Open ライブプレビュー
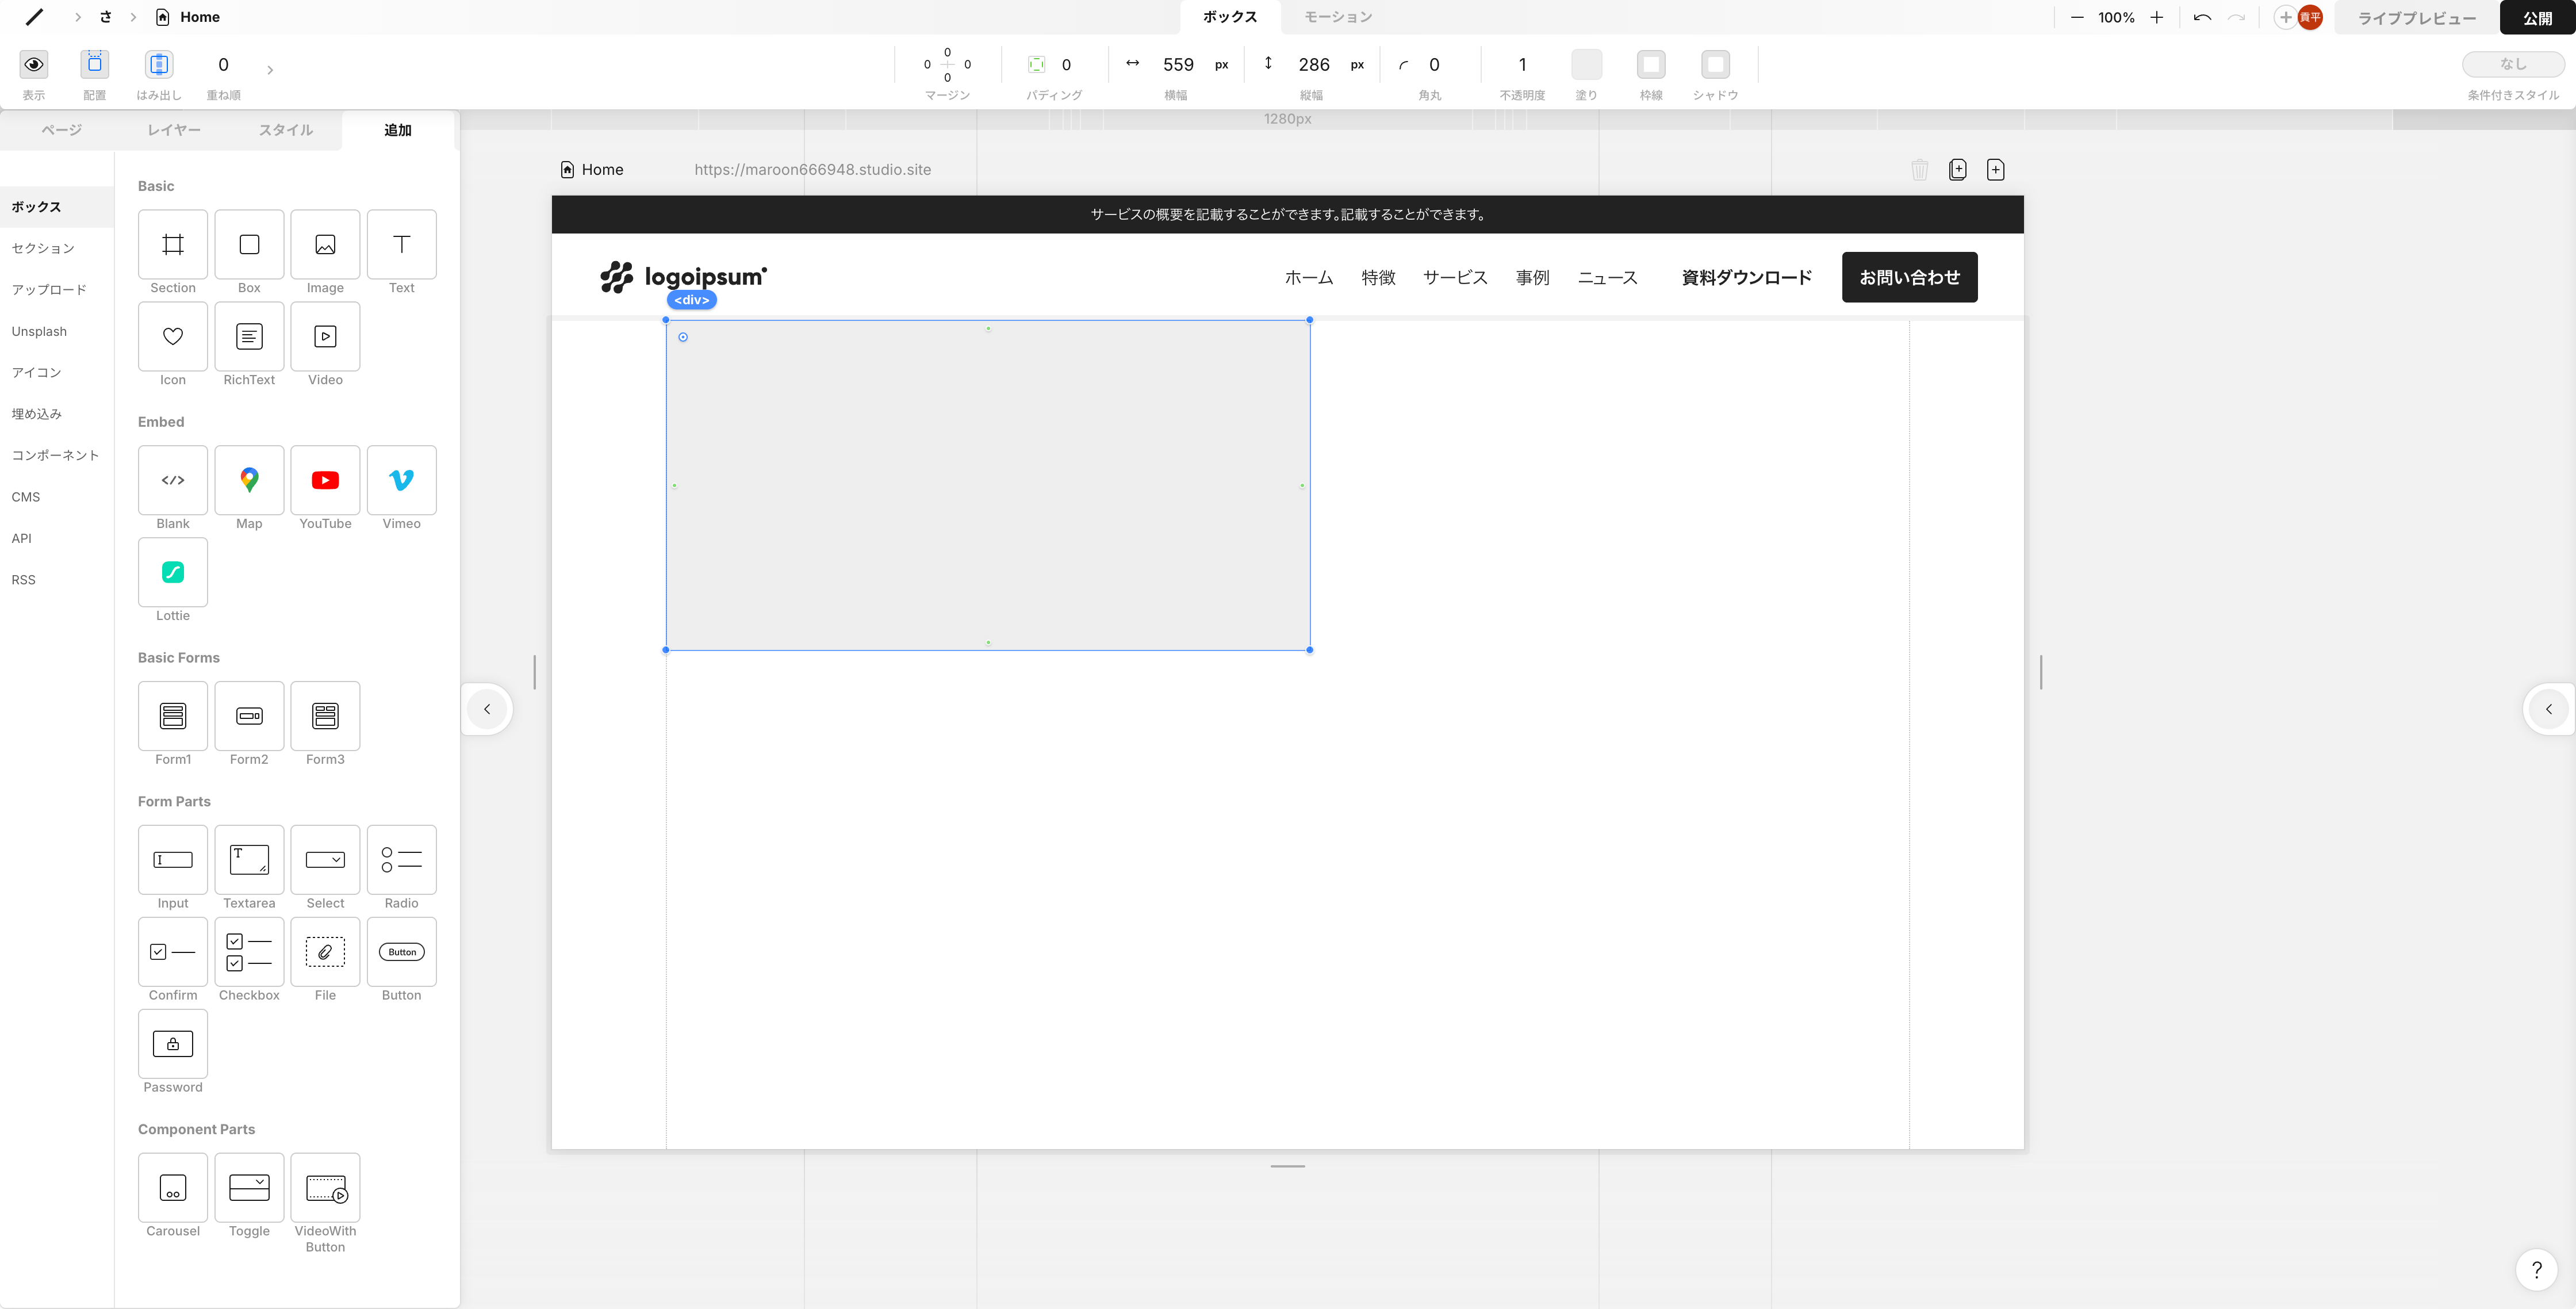This screenshot has width=2576, height=1309. pyautogui.click(x=2416, y=18)
